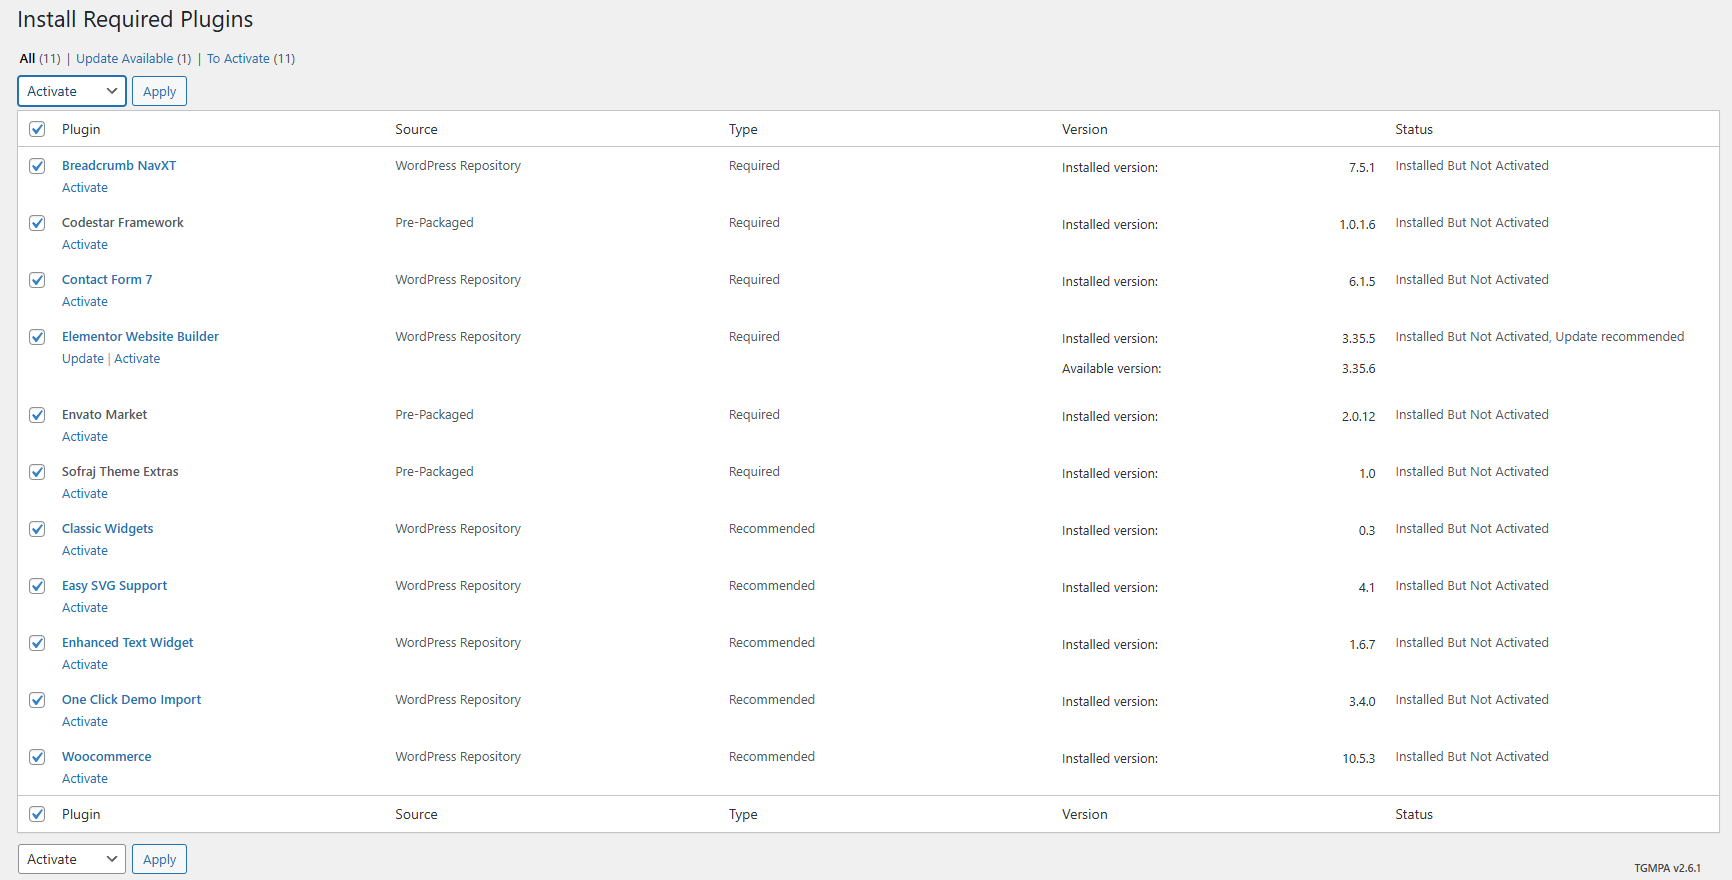The width and height of the screenshot is (1732, 880).
Task: Uncheck the Elementor Website Builder checkbox
Action: pyautogui.click(x=37, y=337)
